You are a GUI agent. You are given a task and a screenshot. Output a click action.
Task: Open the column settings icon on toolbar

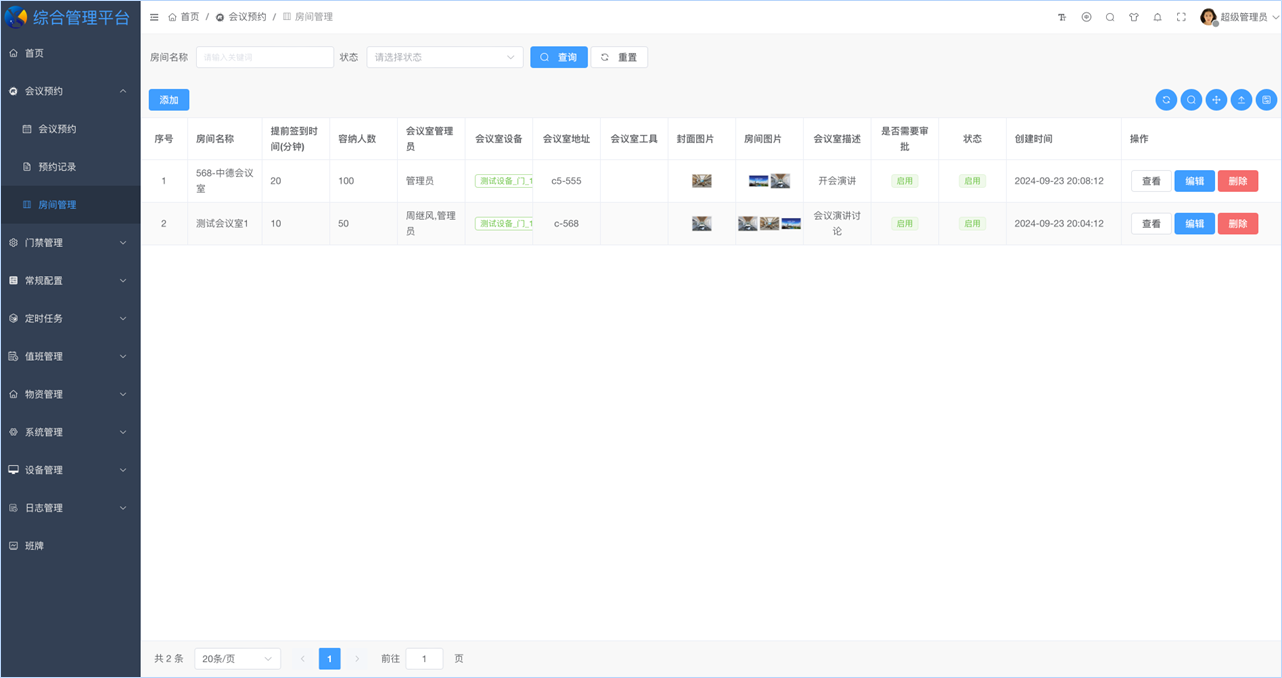[1266, 99]
